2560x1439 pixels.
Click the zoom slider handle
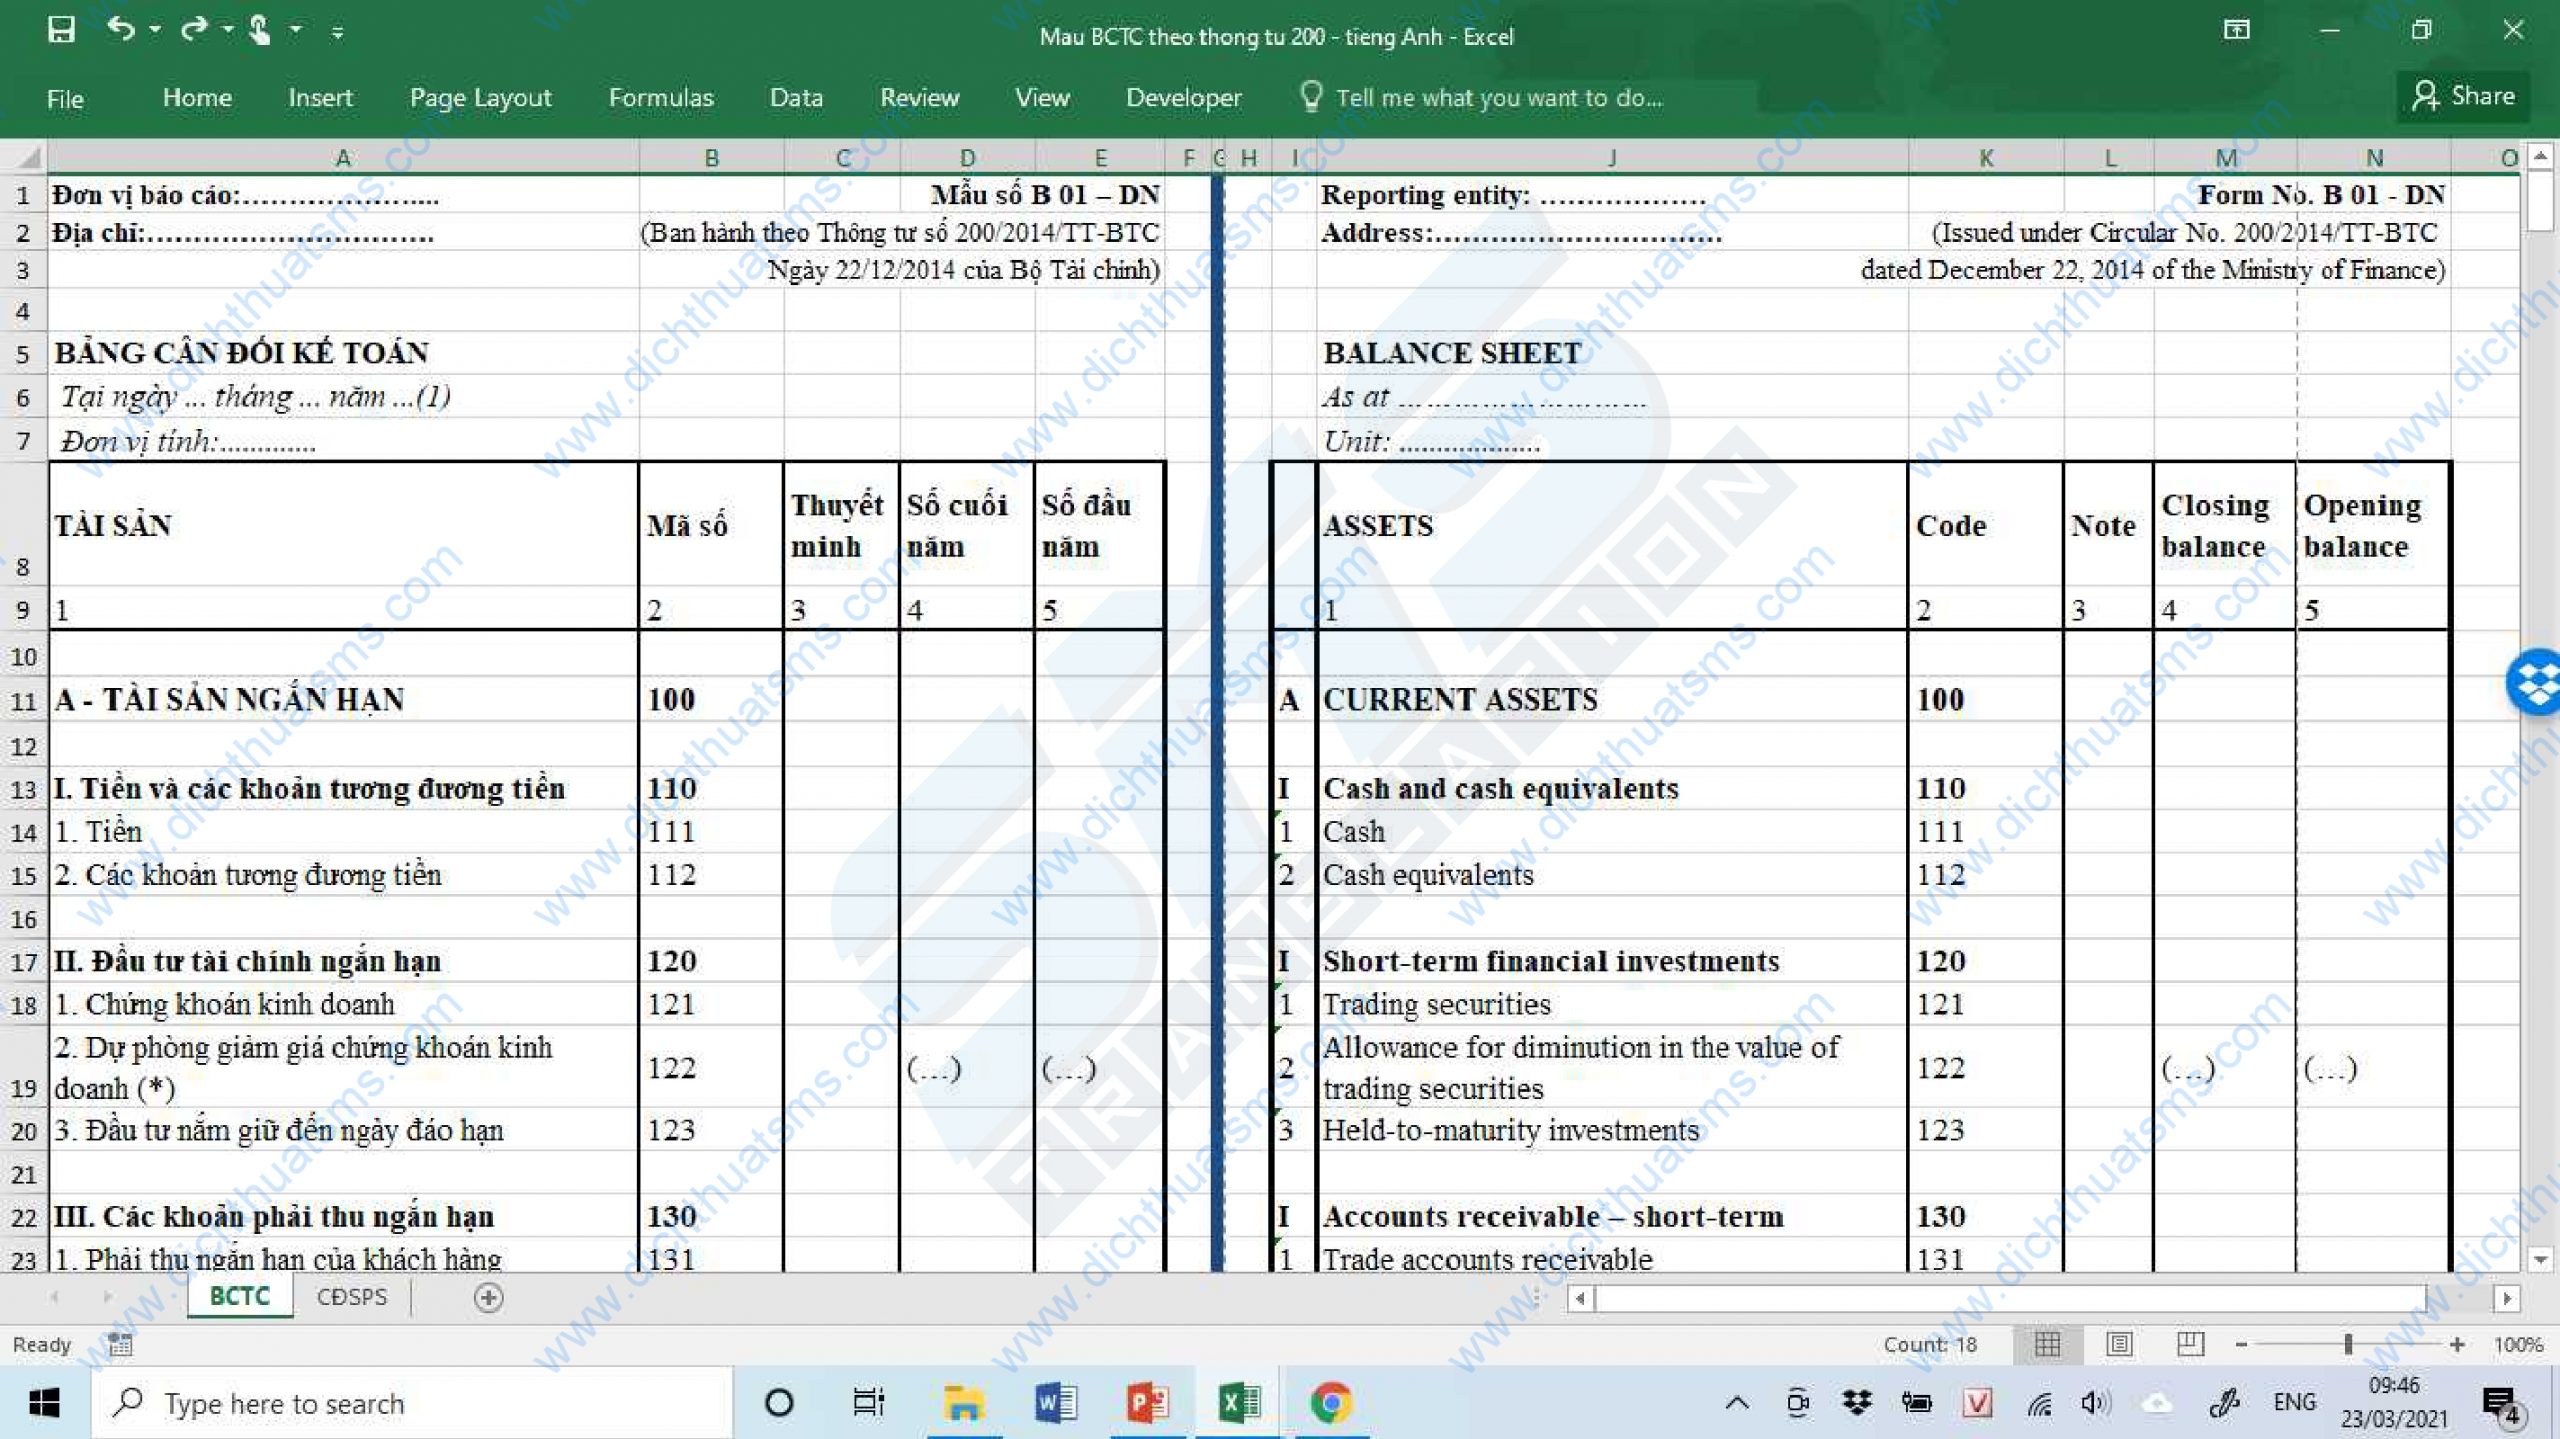[2347, 1344]
